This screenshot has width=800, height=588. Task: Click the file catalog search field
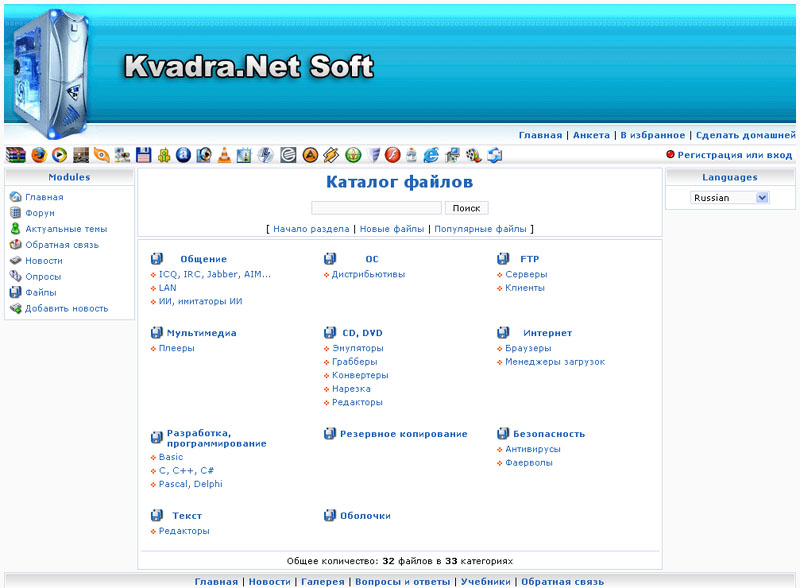pos(377,208)
